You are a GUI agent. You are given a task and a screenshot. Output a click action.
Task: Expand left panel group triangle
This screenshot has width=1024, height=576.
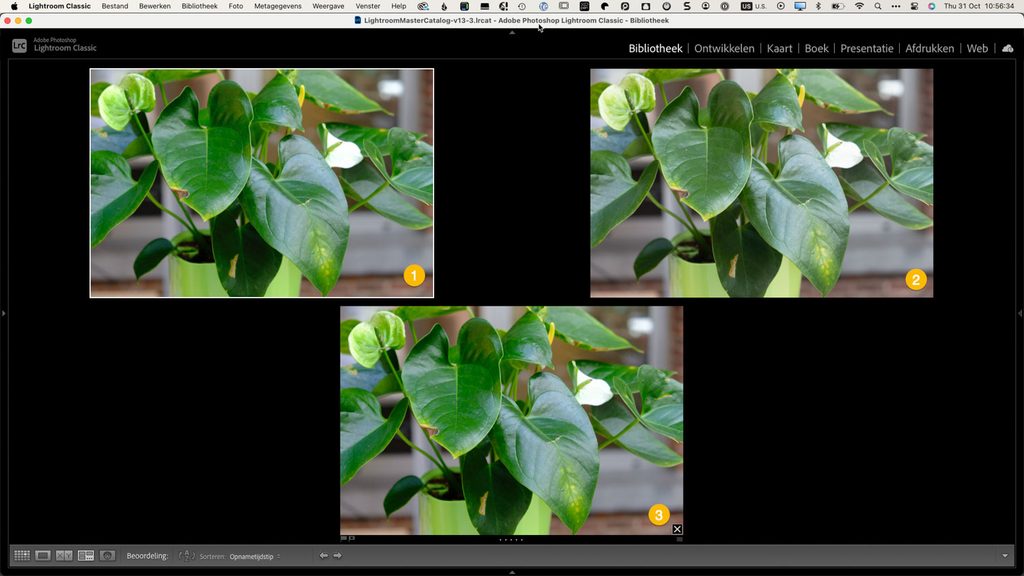pos(3,313)
